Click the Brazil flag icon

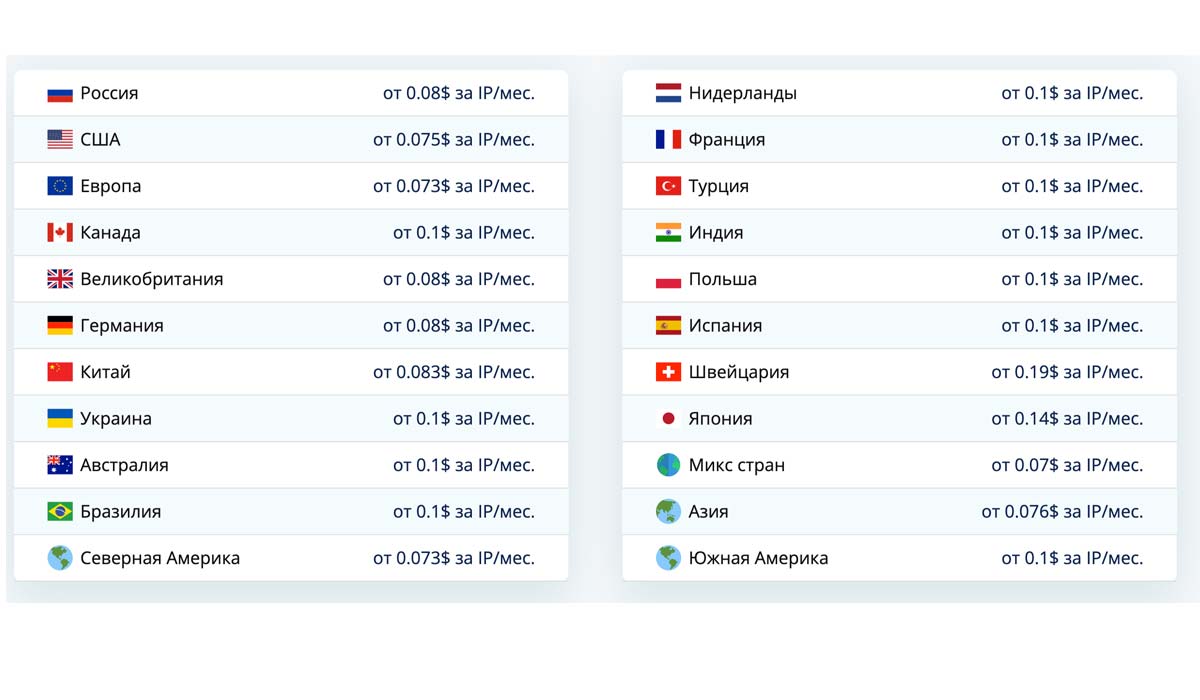tap(60, 512)
